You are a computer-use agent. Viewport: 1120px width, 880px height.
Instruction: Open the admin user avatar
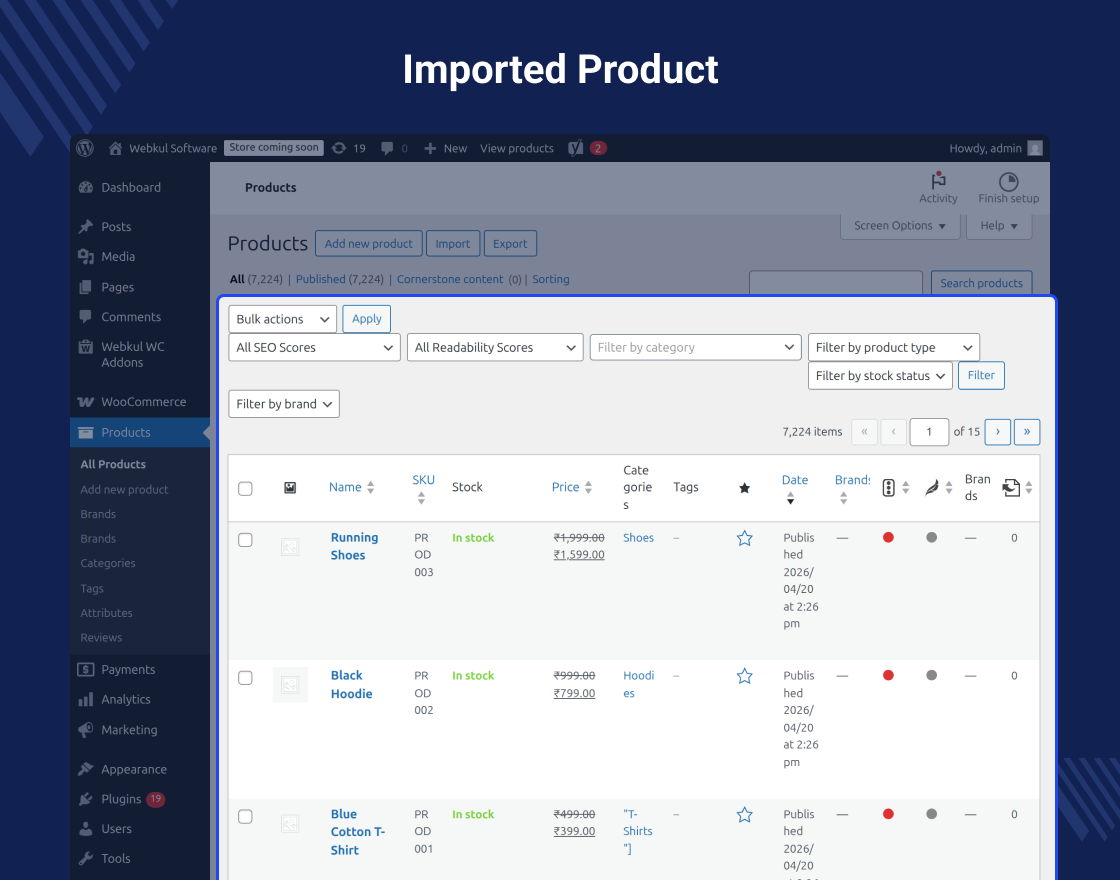tap(1034, 148)
